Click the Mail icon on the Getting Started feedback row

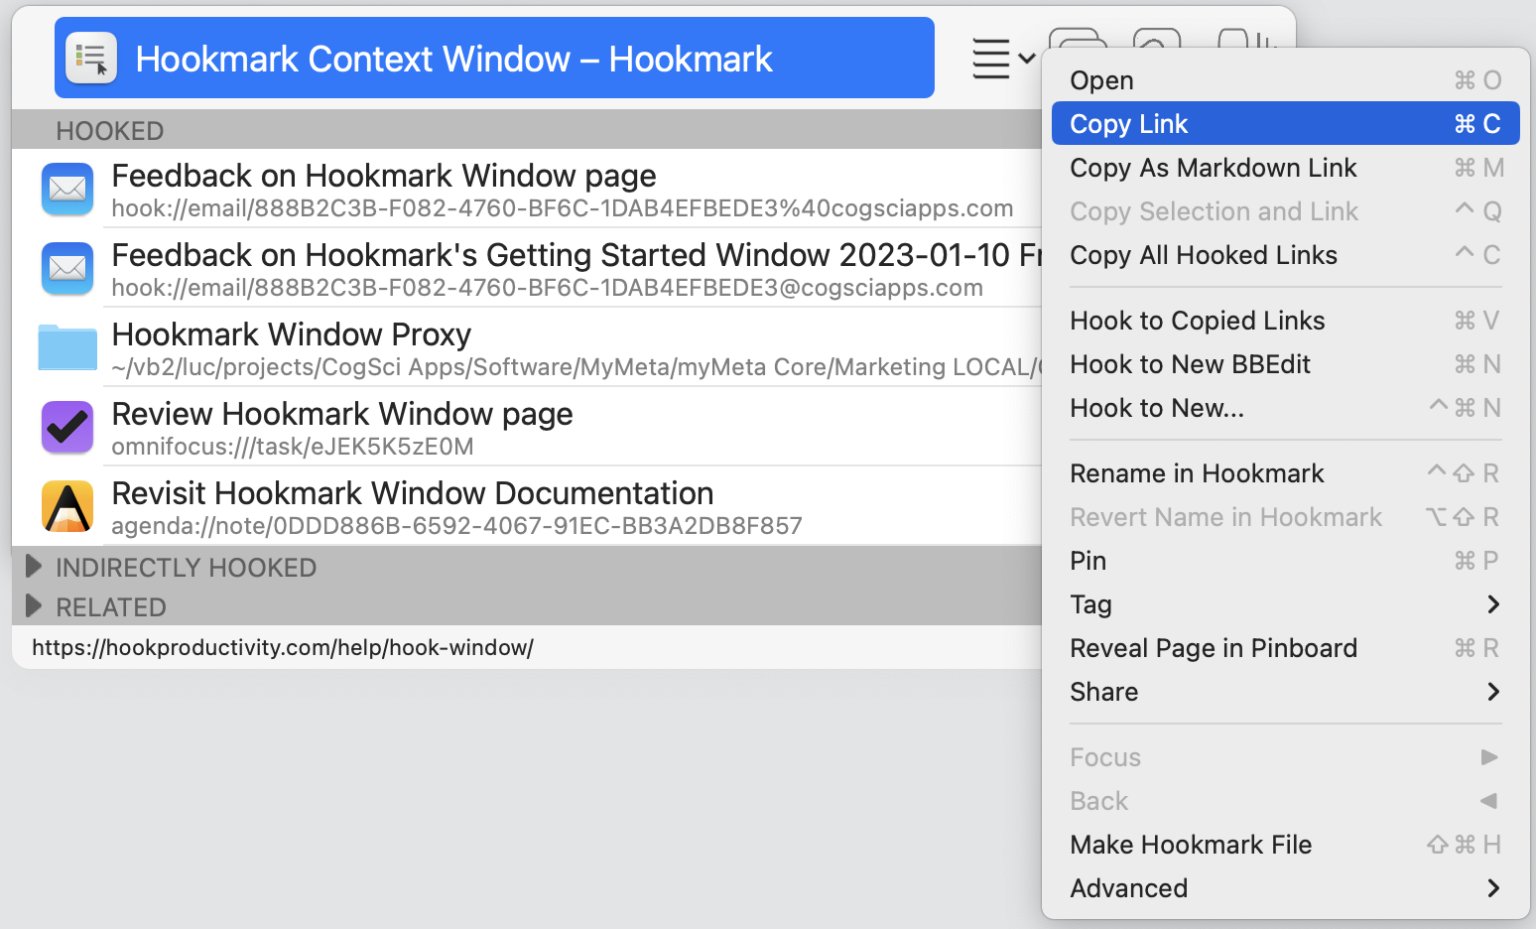point(66,268)
